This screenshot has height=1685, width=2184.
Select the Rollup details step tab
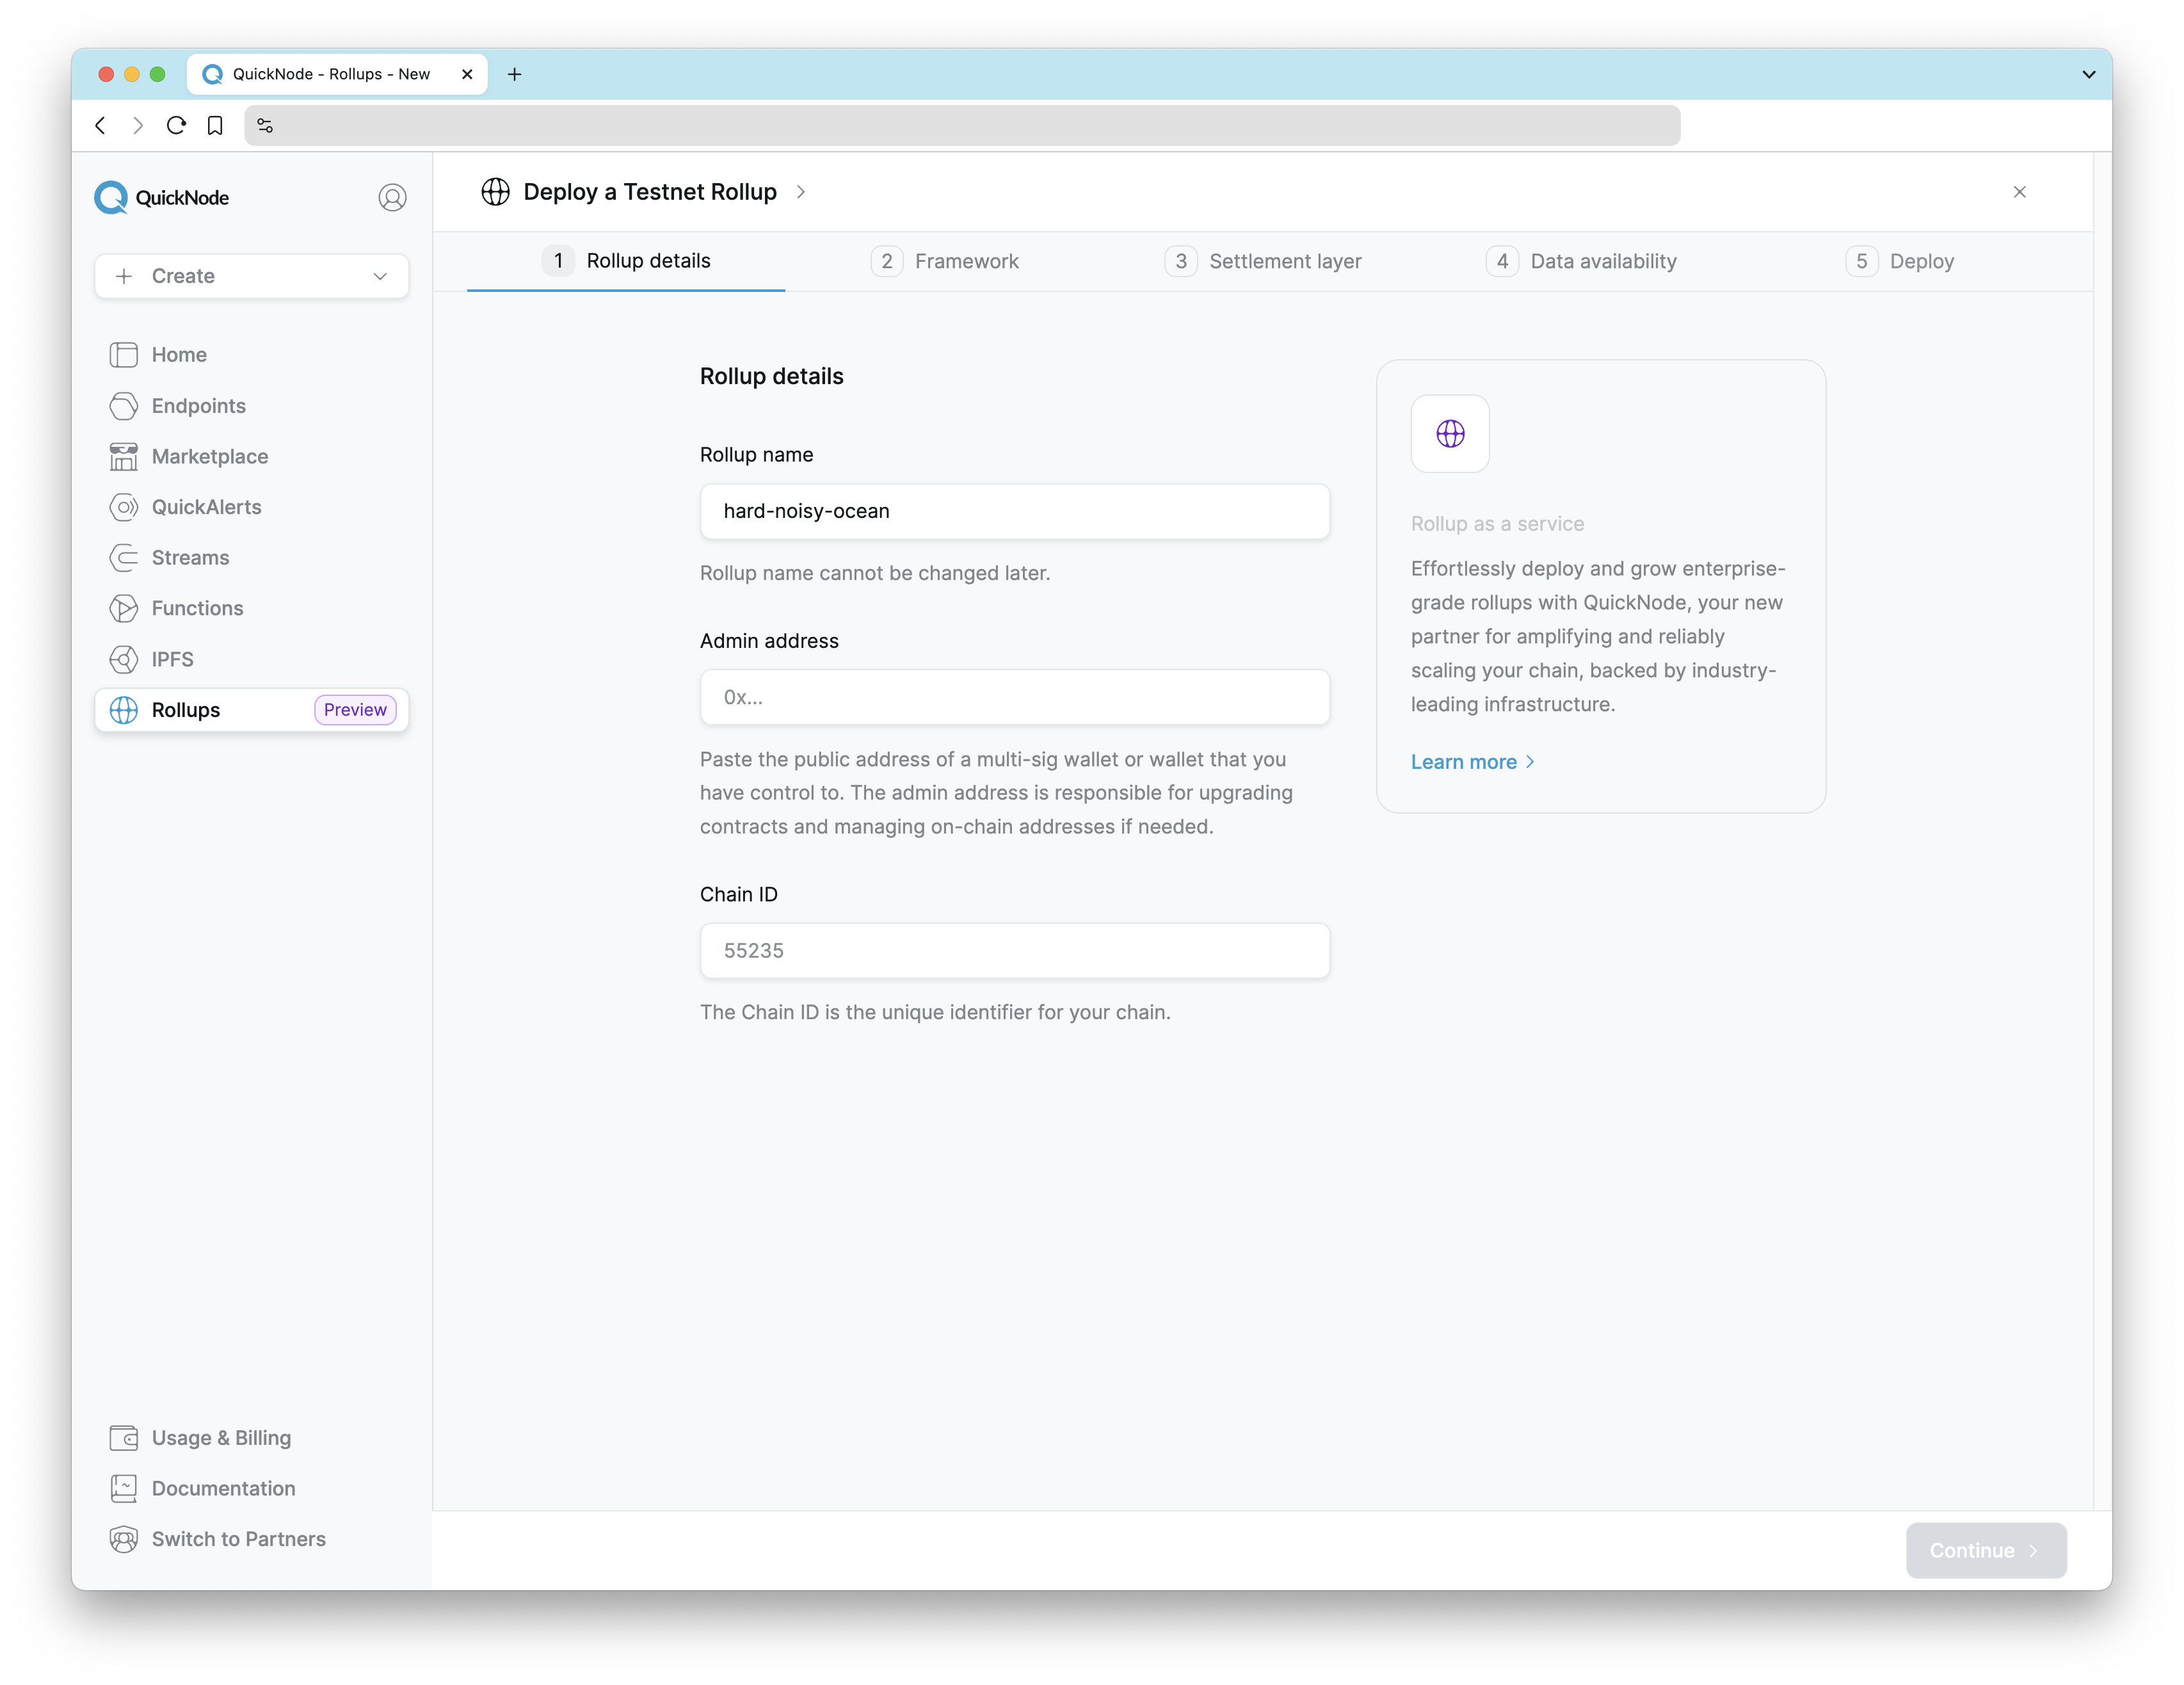click(626, 261)
